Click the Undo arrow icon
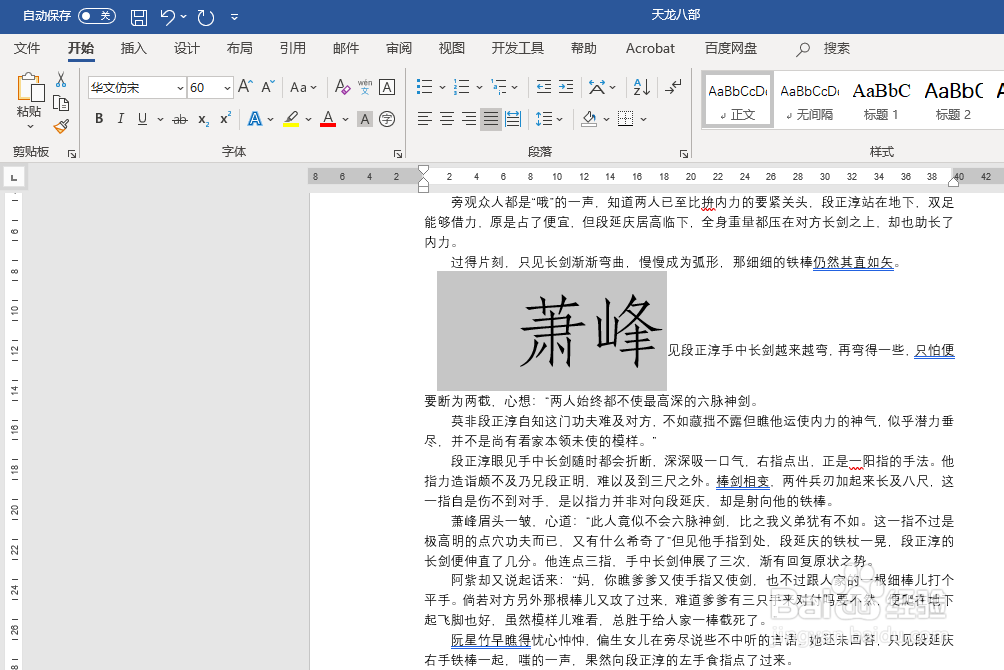The image size is (1004, 670). (x=168, y=17)
